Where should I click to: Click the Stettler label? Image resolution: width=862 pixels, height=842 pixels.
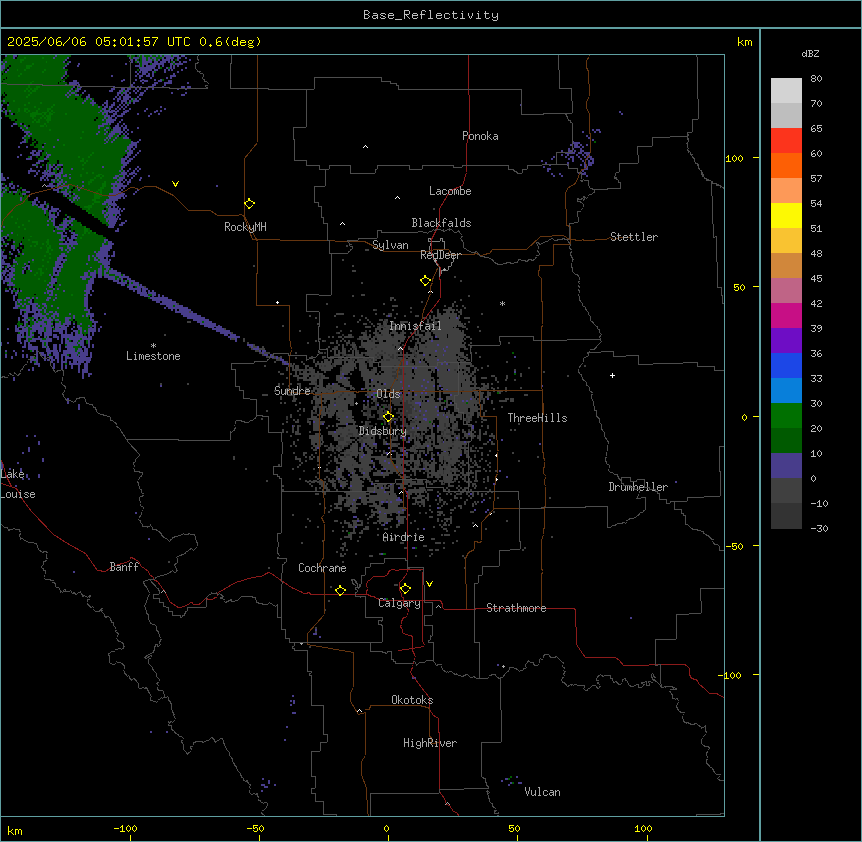click(634, 237)
